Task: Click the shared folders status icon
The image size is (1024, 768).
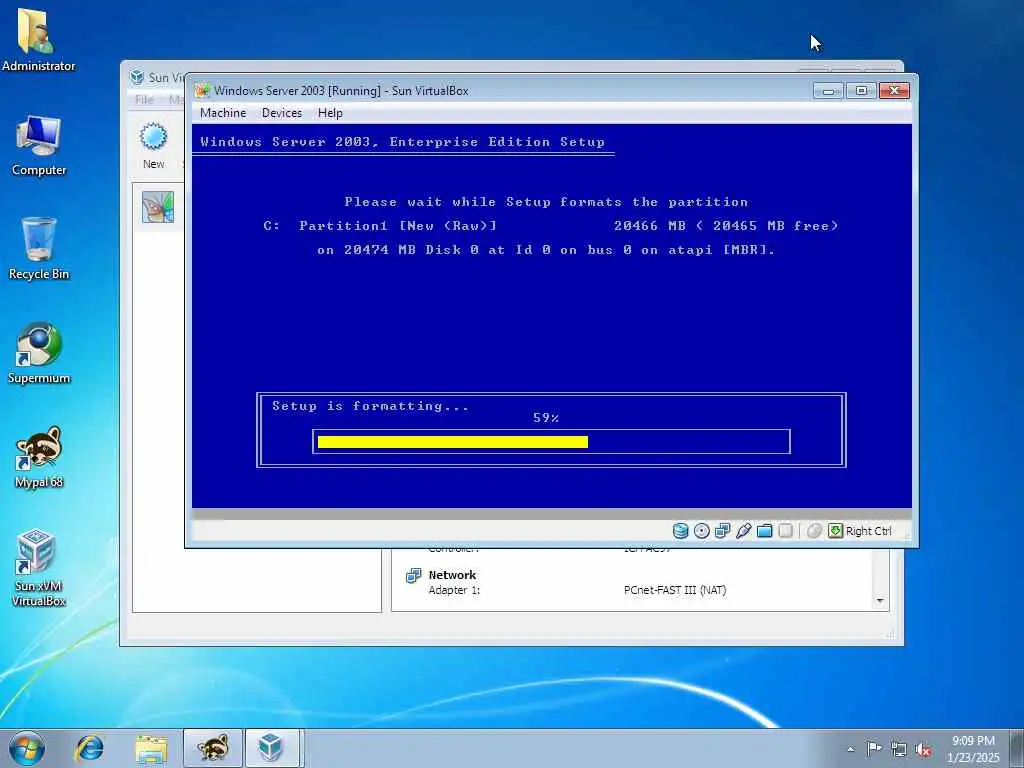Action: pyautogui.click(x=764, y=531)
